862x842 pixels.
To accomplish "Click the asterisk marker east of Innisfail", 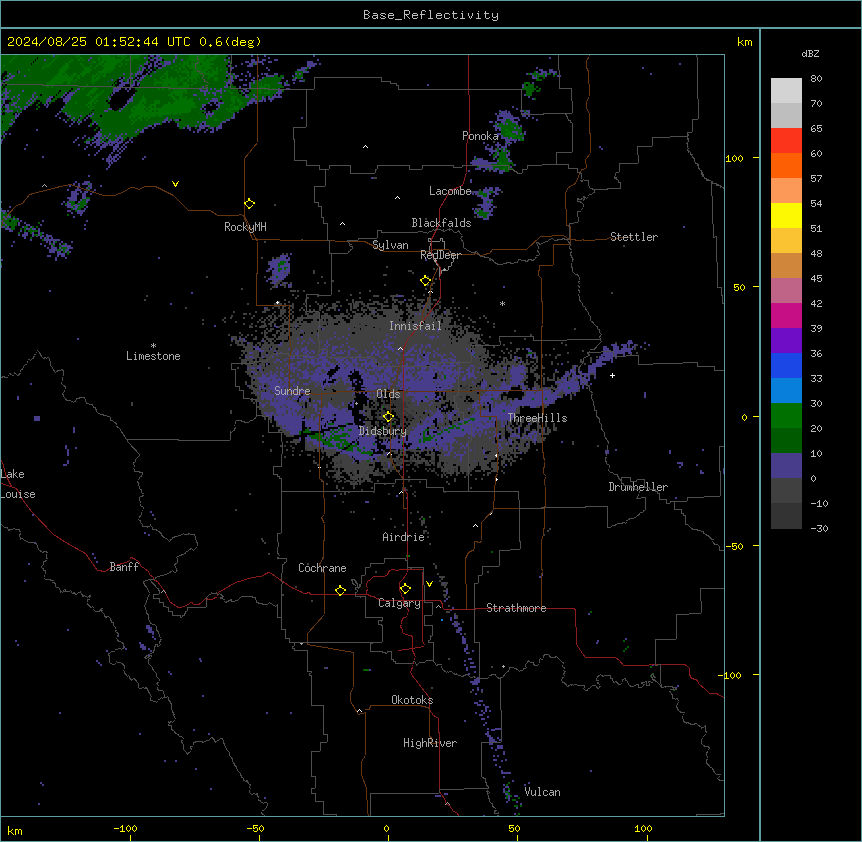I will tap(502, 303).
